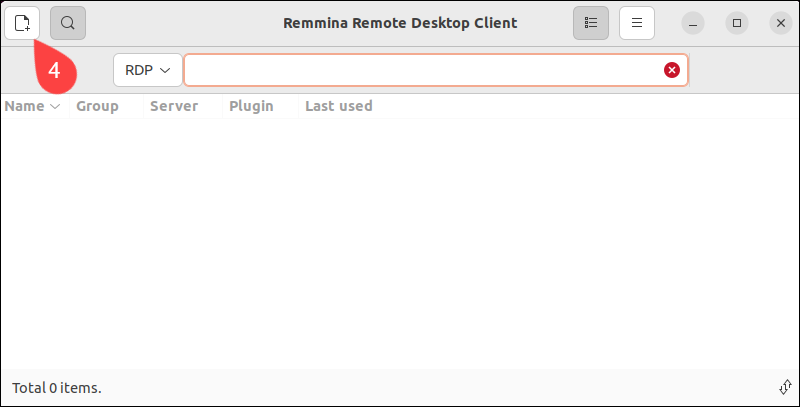Screen dimensions: 800x407
Task: Maximize the Remmina window
Action: [737, 23]
